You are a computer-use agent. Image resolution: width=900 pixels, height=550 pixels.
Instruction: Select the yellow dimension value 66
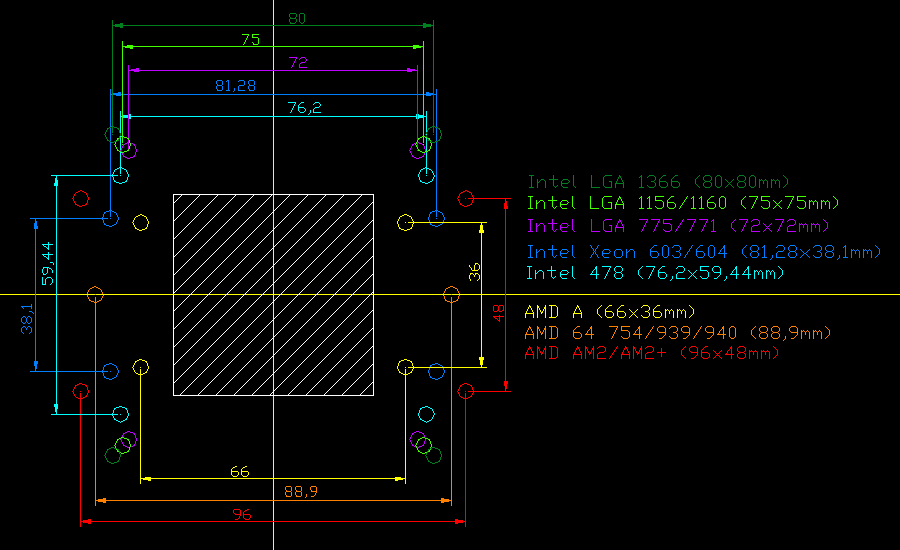tap(239, 472)
